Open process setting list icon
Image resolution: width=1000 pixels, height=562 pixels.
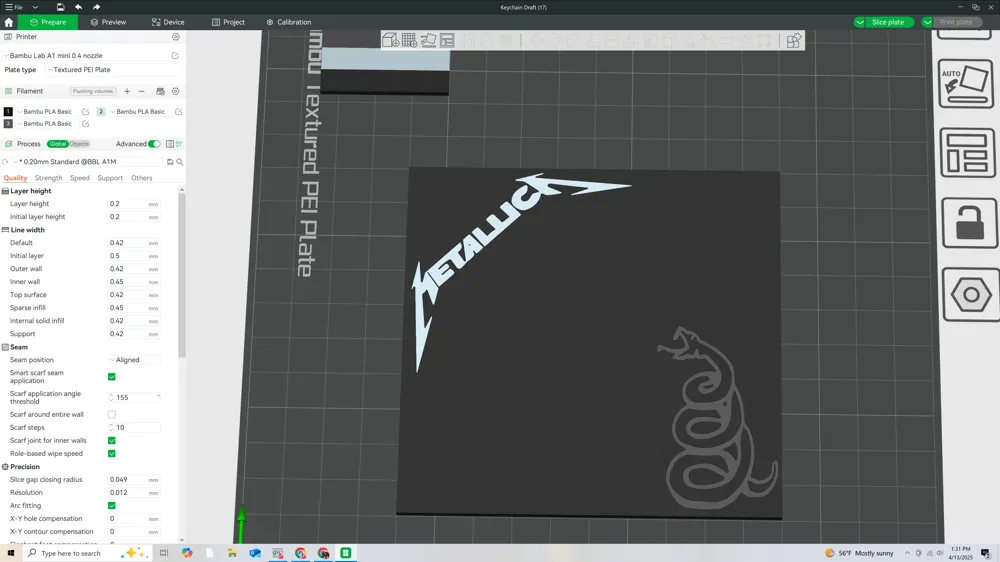[170, 144]
